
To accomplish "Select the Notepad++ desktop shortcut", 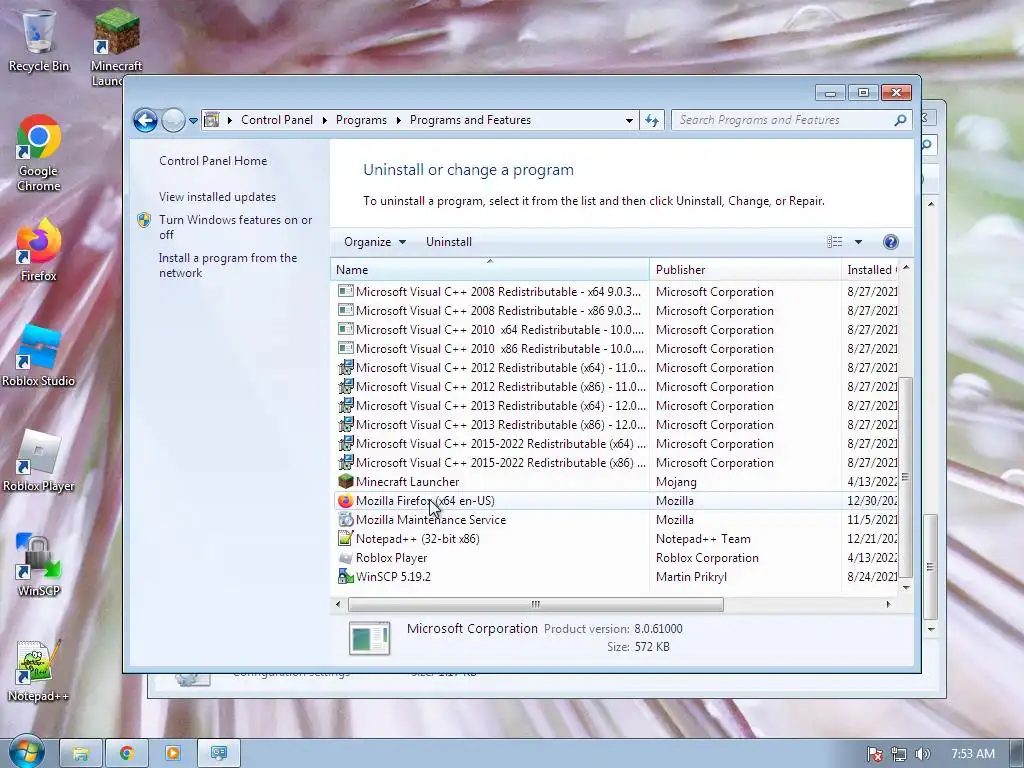I will [39, 671].
